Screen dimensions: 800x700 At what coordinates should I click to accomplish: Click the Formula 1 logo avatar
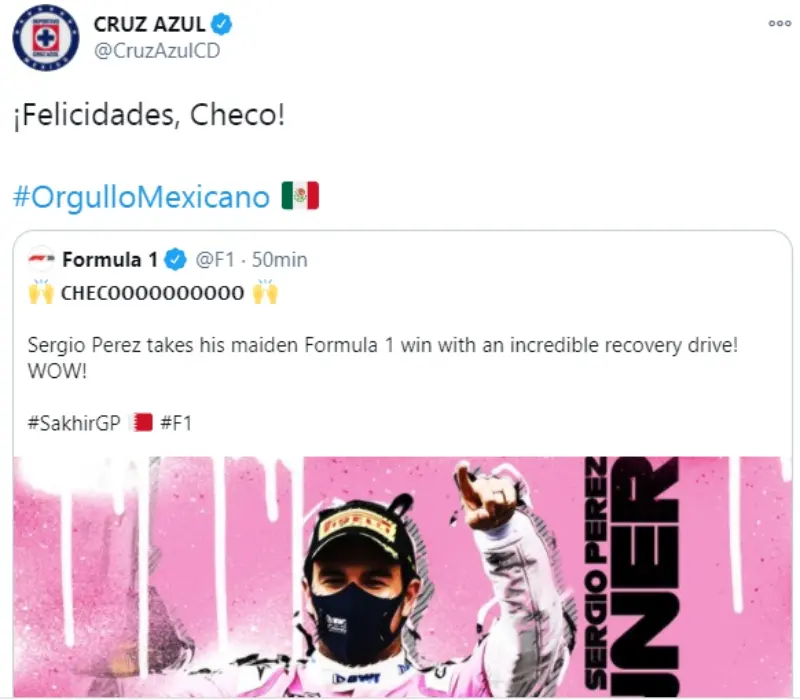click(41, 259)
